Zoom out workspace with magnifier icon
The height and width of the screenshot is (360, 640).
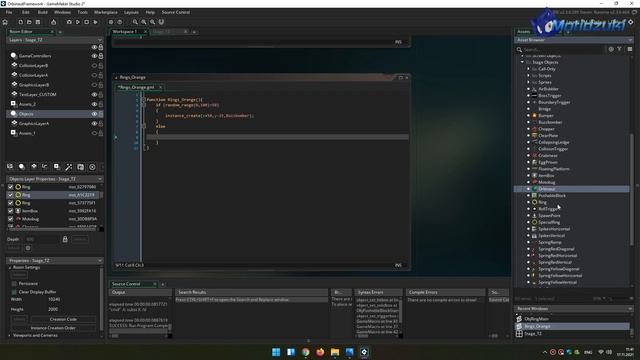click(135, 22)
